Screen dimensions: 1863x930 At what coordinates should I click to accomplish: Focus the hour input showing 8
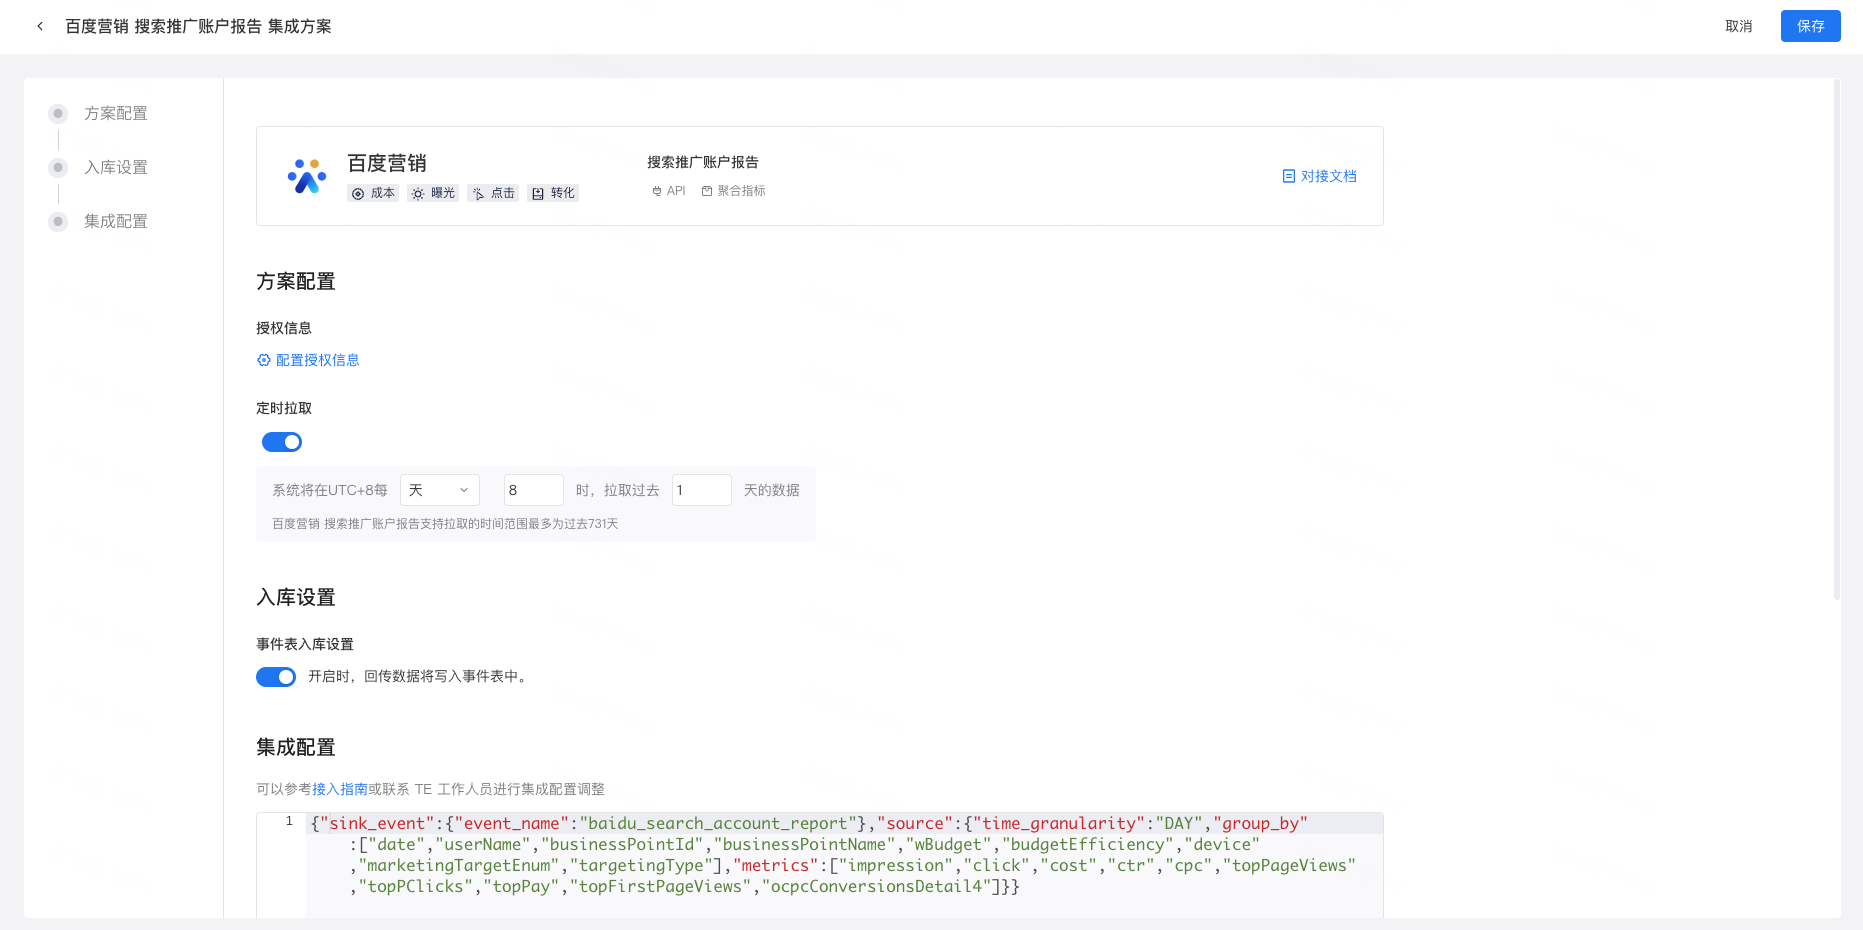click(534, 490)
